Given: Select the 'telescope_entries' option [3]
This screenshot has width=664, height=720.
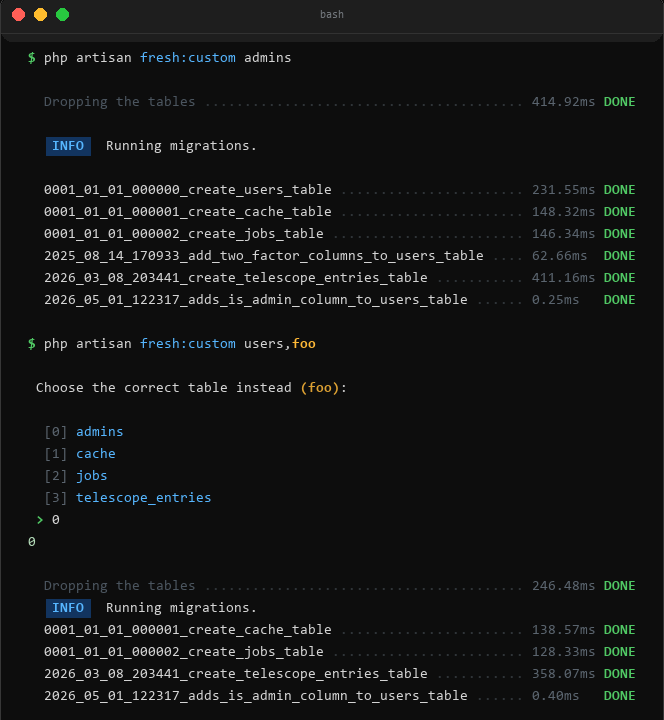Looking at the screenshot, I should coord(144,498).
